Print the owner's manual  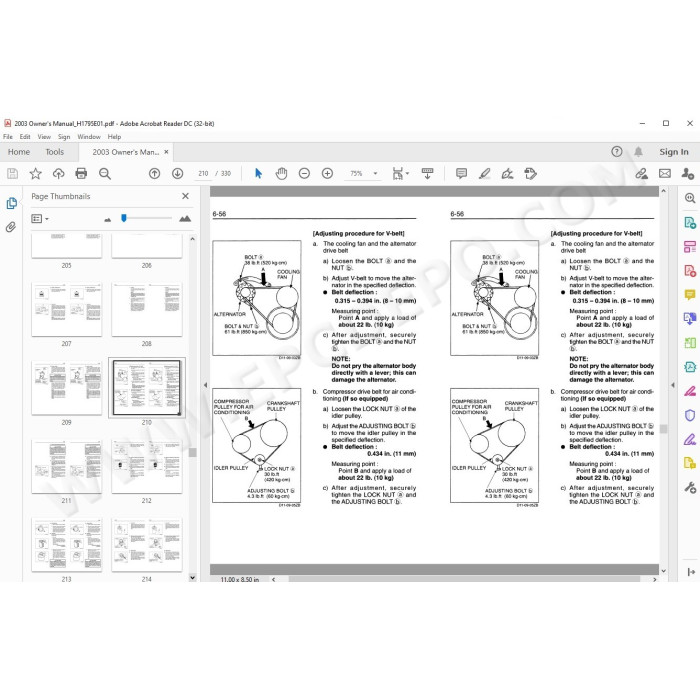click(x=81, y=174)
